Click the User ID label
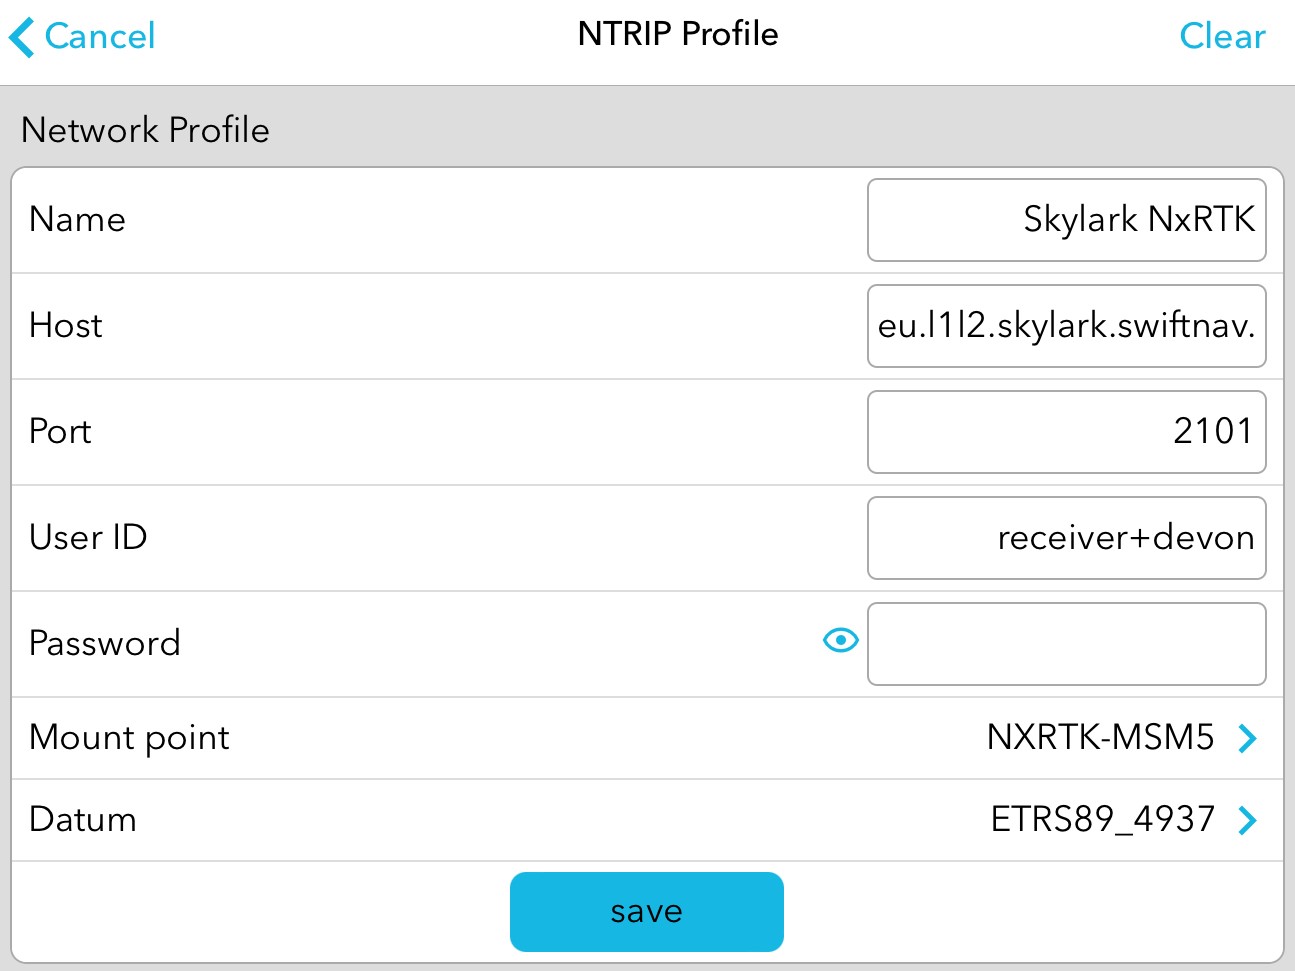Image resolution: width=1295 pixels, height=971 pixels. click(88, 537)
